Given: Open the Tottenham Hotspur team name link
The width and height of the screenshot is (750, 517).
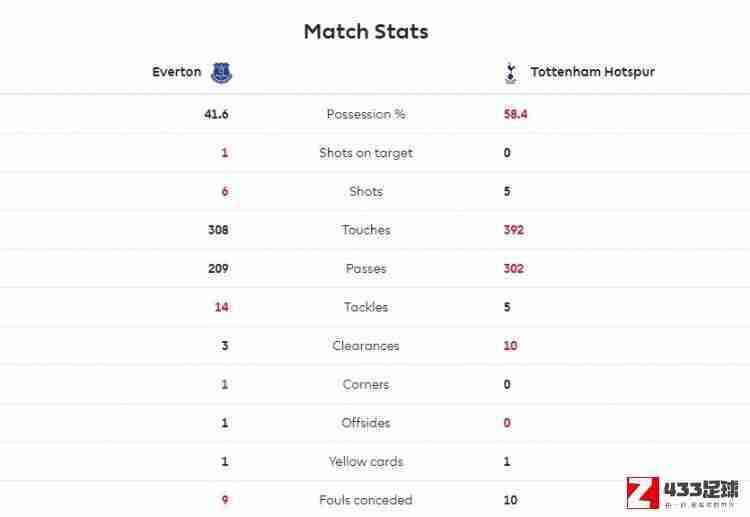Looking at the screenshot, I should pyautogui.click(x=593, y=72).
